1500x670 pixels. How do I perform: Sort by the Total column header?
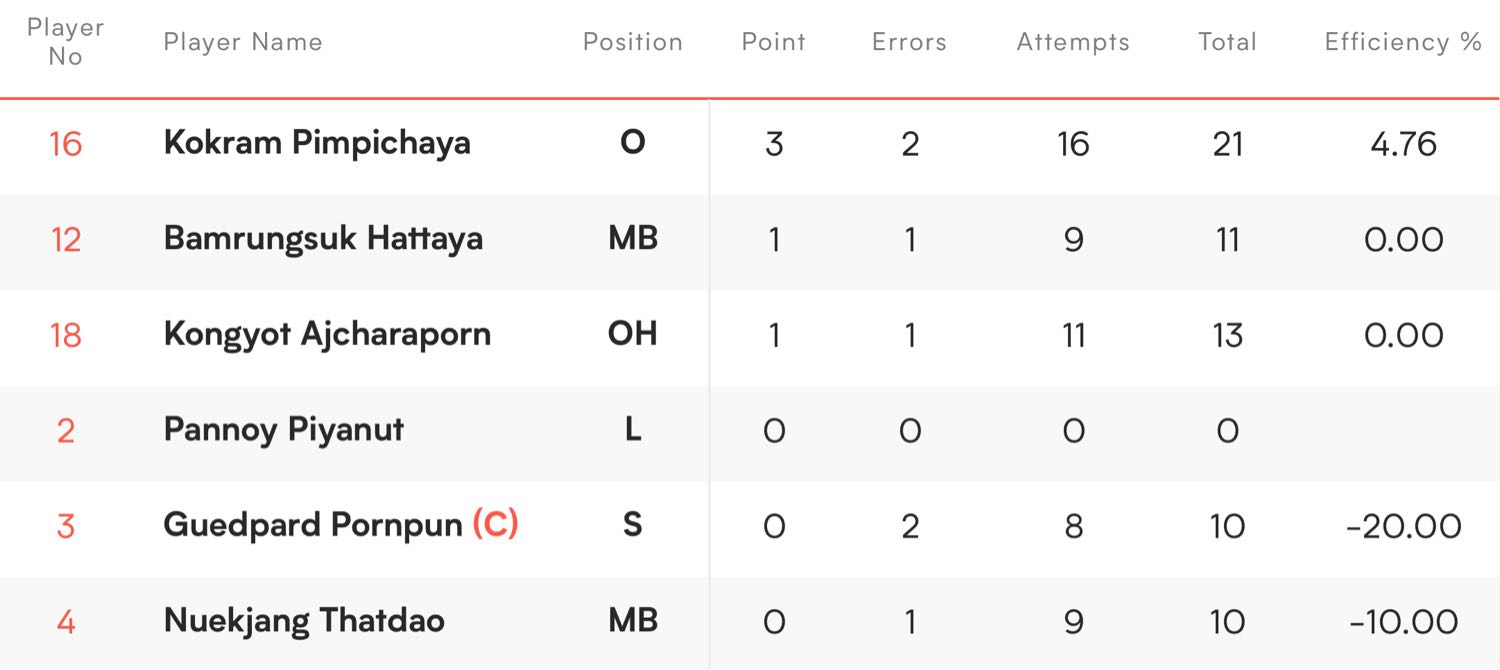[1227, 42]
